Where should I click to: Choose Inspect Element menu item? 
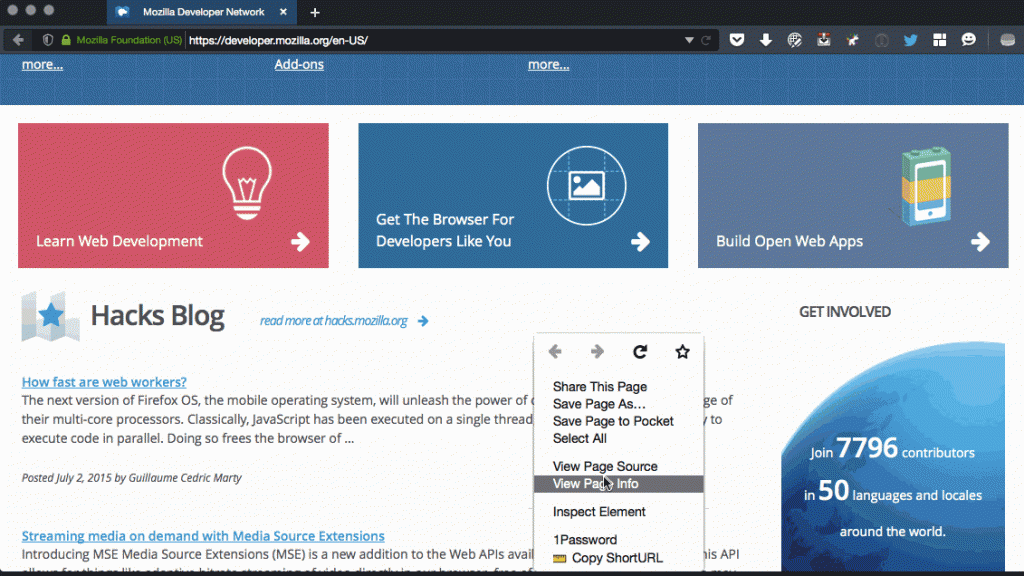(x=618, y=511)
